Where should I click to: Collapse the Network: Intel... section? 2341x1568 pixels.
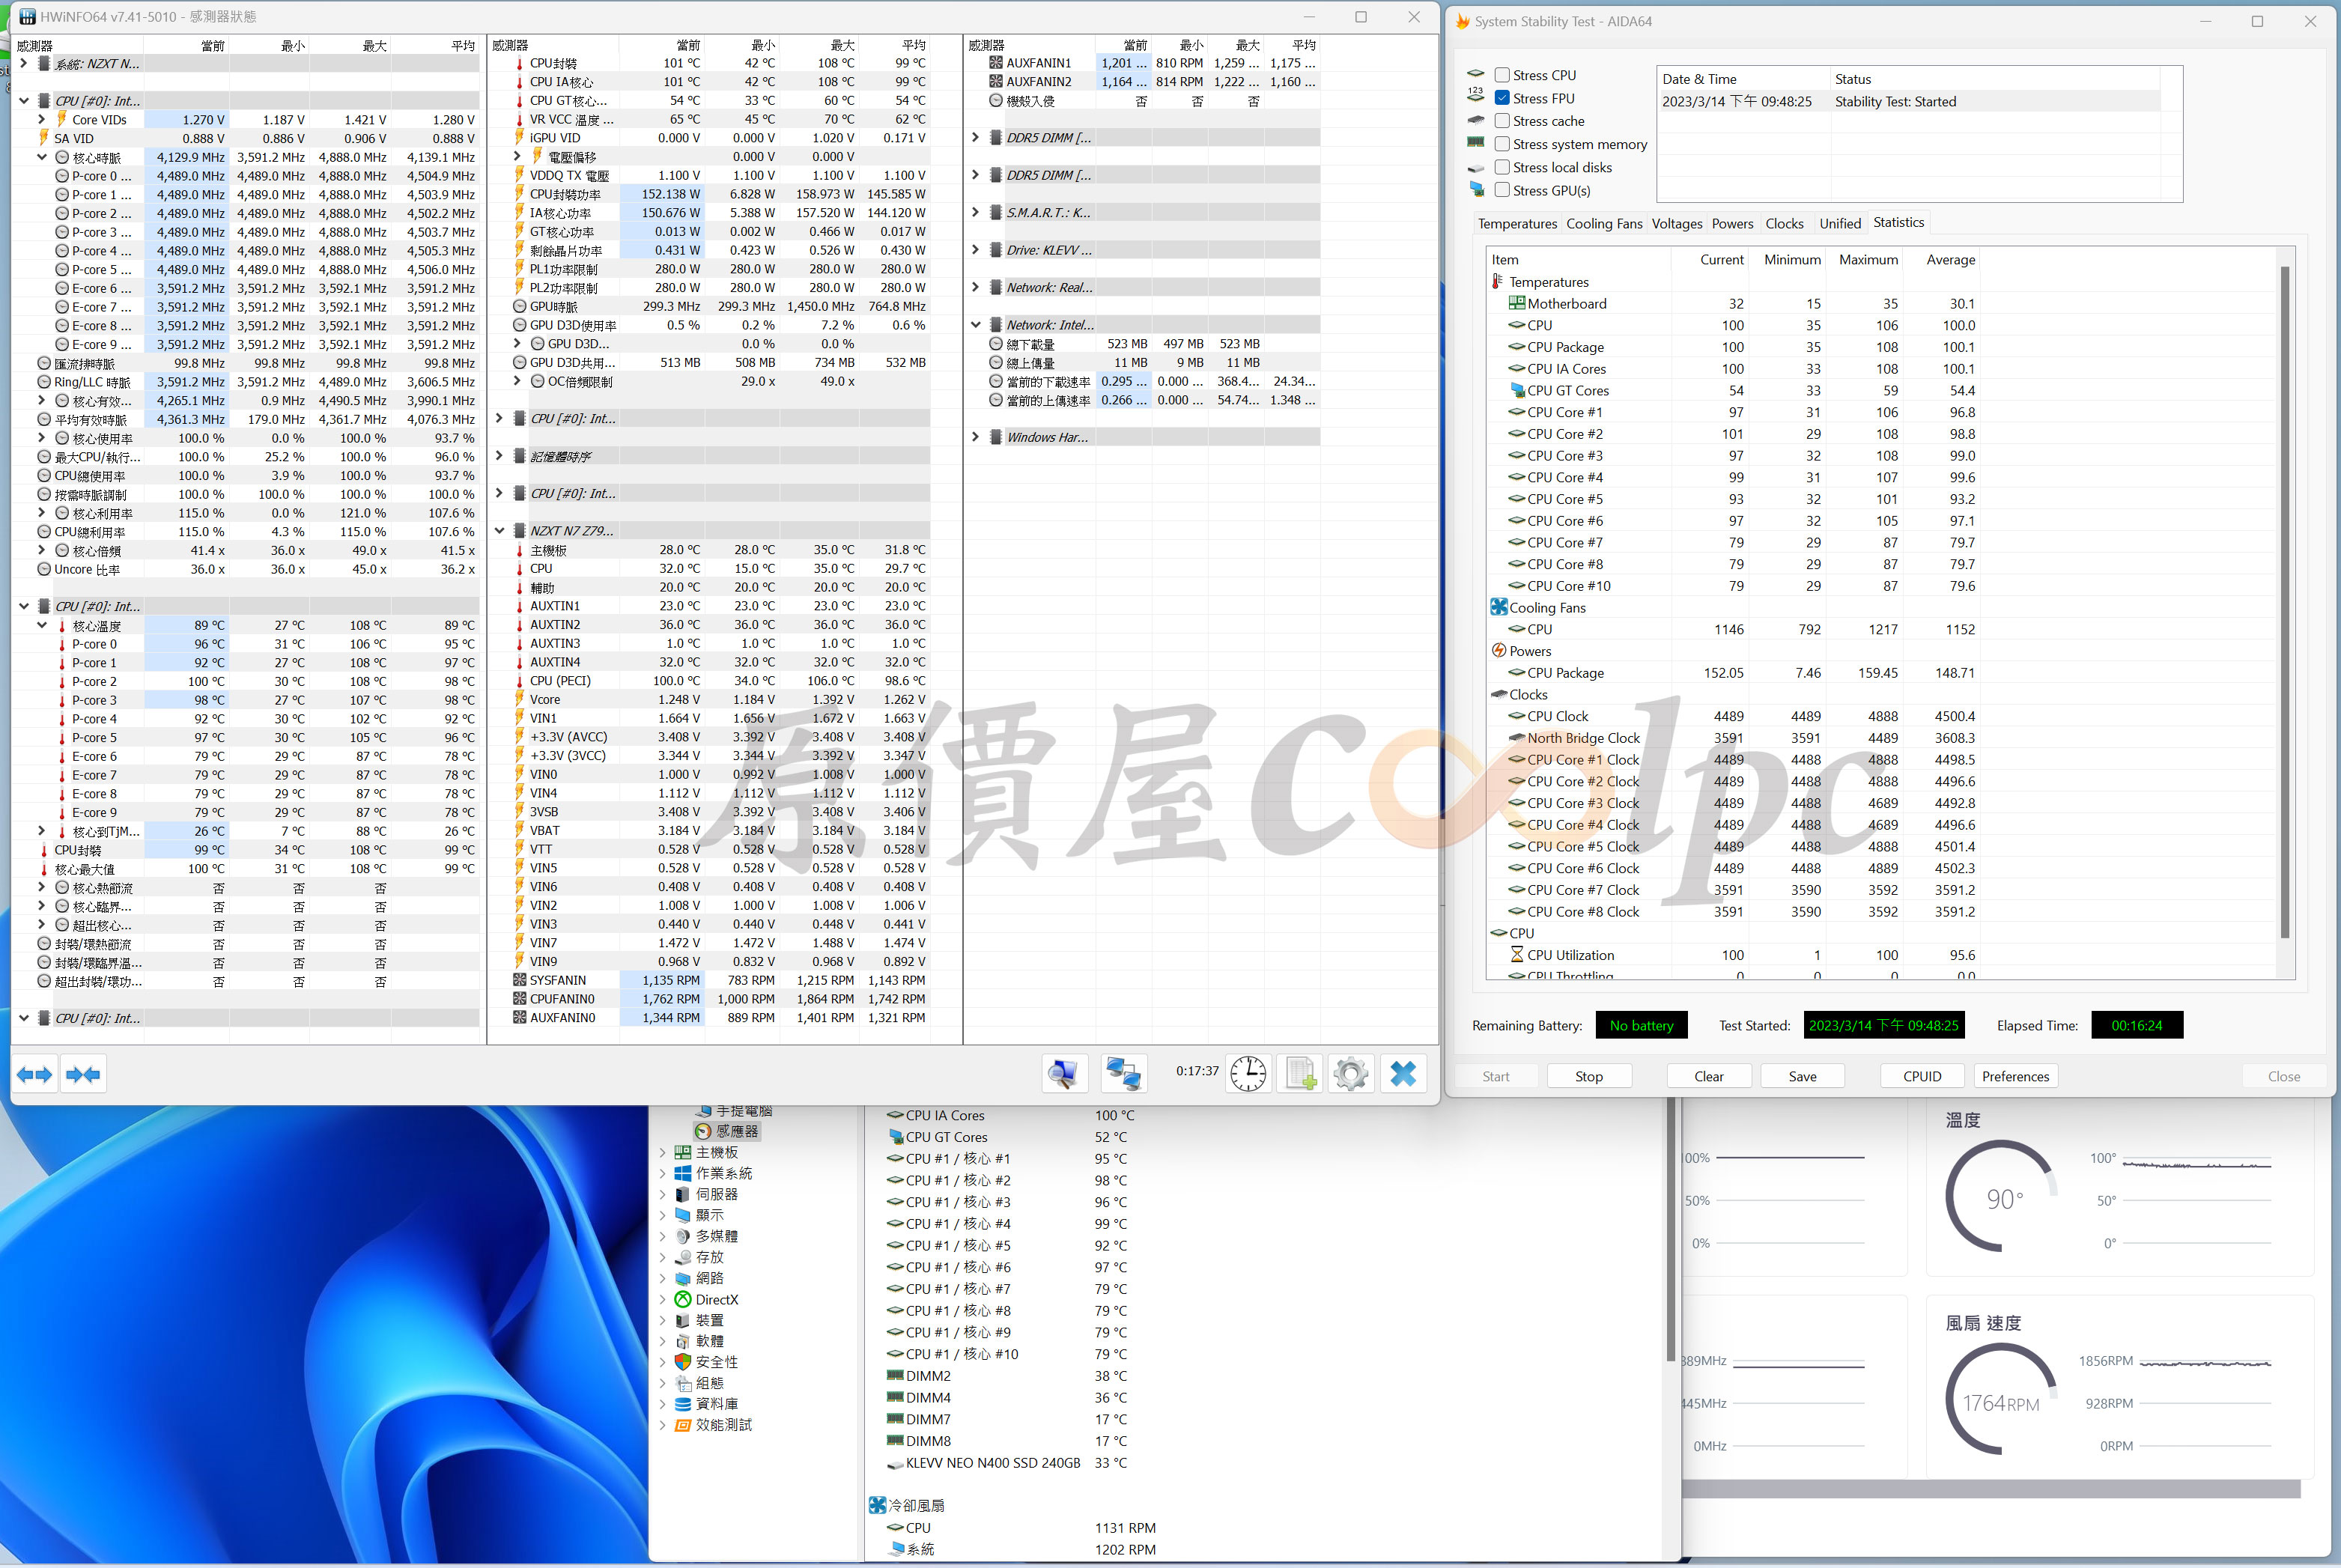[975, 325]
